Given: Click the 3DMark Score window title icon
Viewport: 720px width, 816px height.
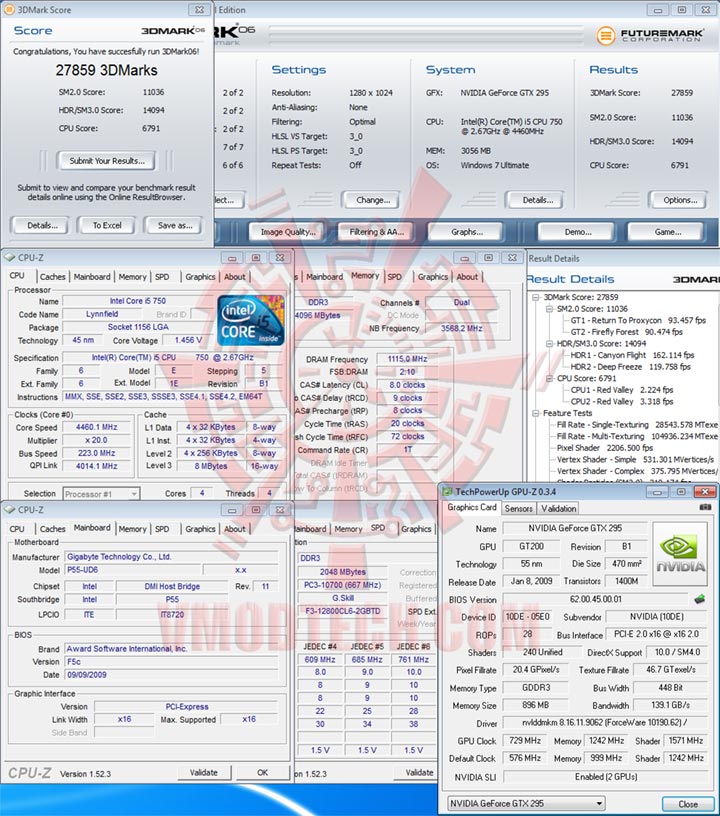Looking at the screenshot, I should [9, 10].
